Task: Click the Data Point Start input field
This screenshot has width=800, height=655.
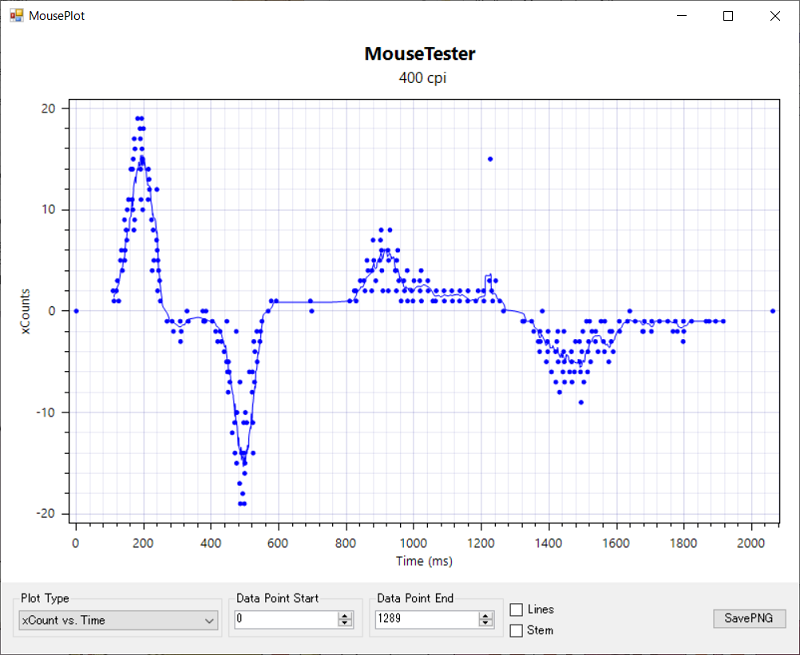Action: coord(286,619)
